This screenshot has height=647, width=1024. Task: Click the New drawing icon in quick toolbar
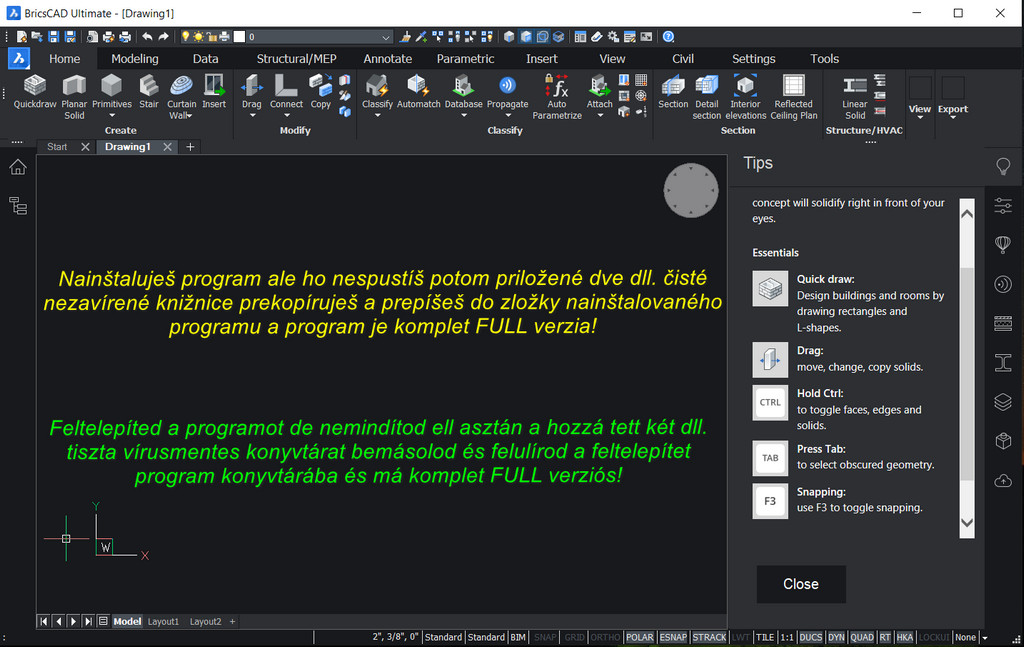tap(22, 37)
